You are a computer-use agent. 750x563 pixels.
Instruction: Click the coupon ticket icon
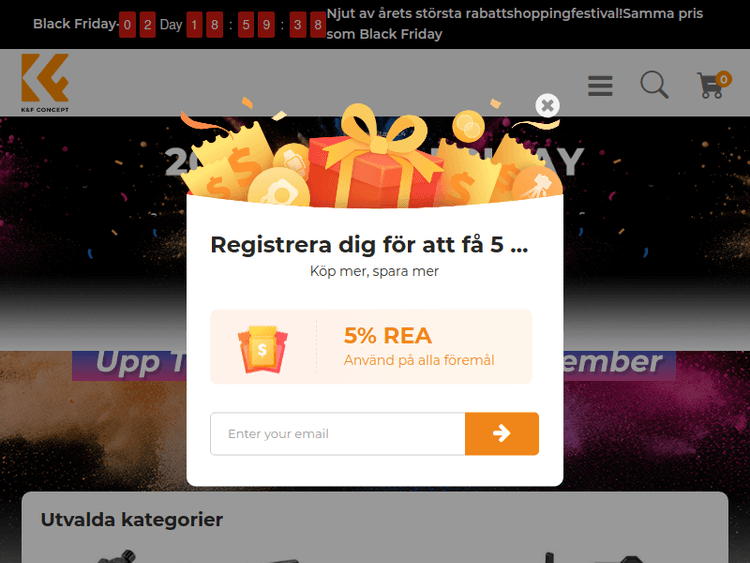(x=262, y=349)
